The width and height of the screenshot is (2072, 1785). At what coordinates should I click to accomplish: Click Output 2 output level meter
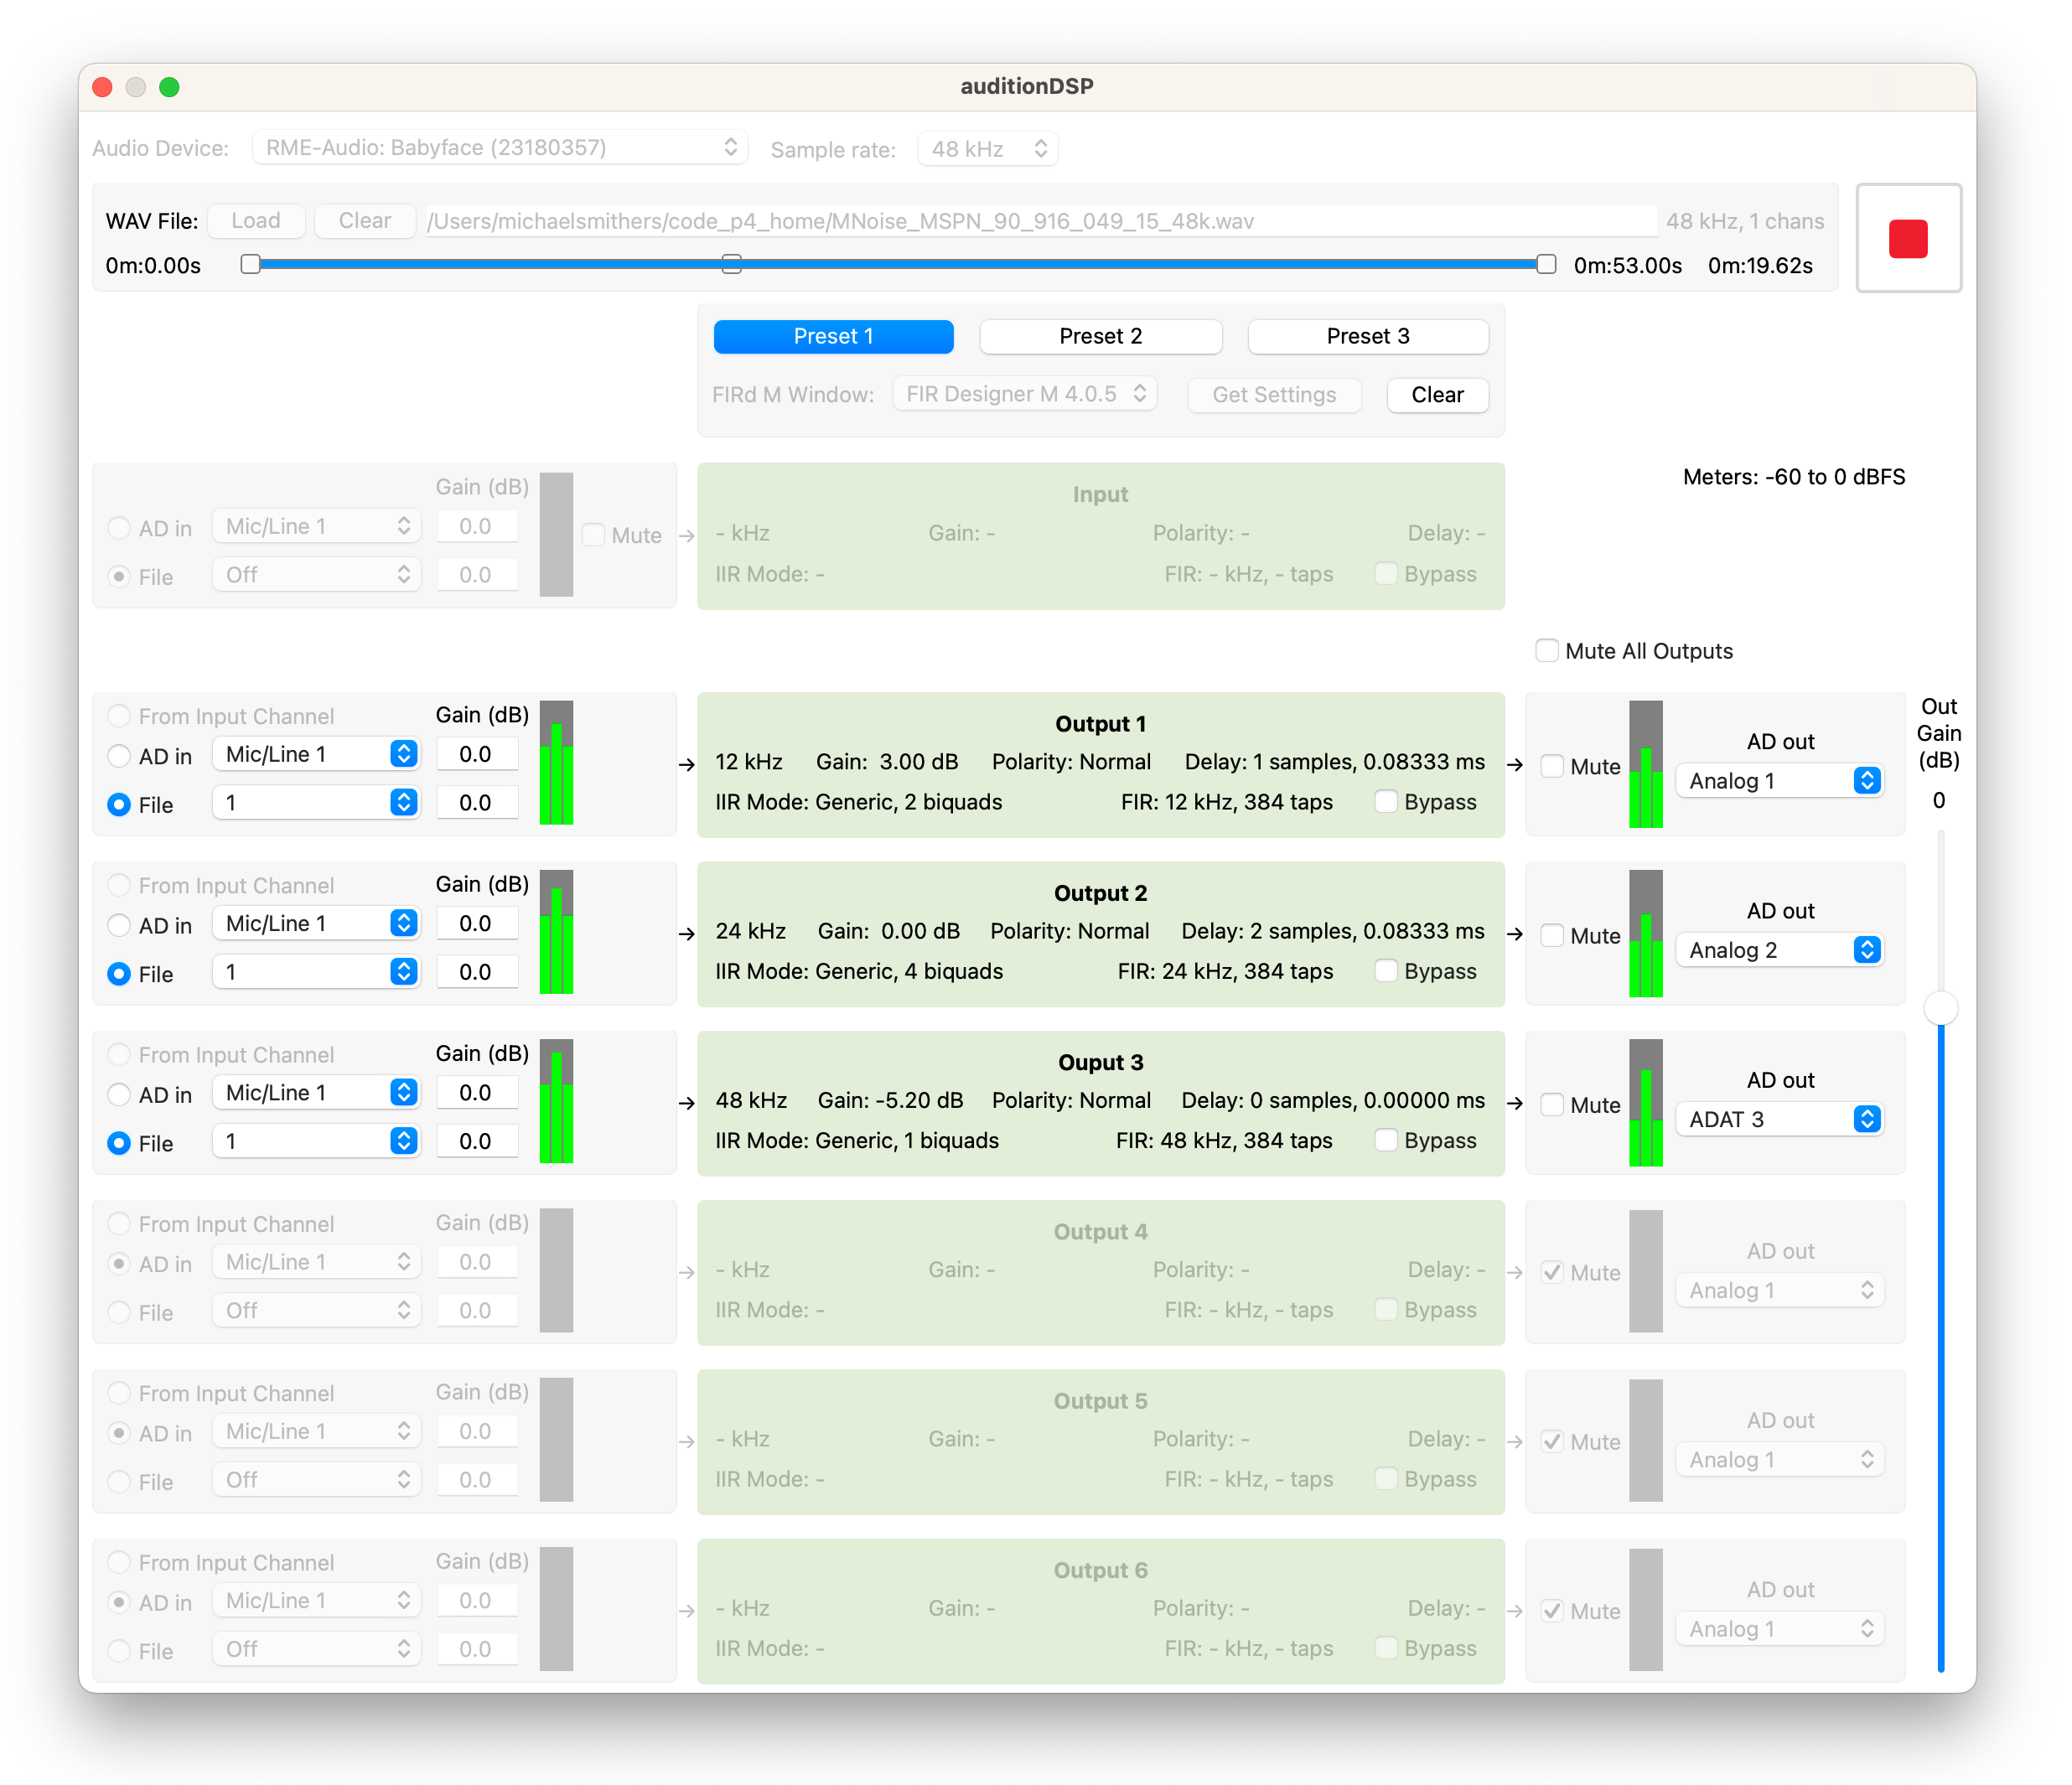(1645, 934)
